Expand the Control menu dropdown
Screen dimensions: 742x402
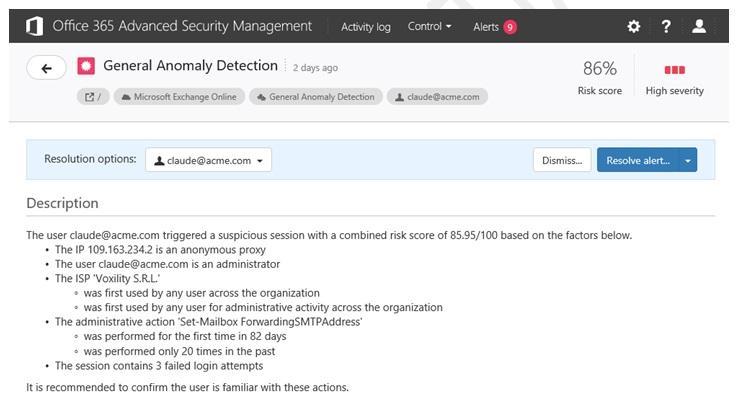tap(429, 27)
